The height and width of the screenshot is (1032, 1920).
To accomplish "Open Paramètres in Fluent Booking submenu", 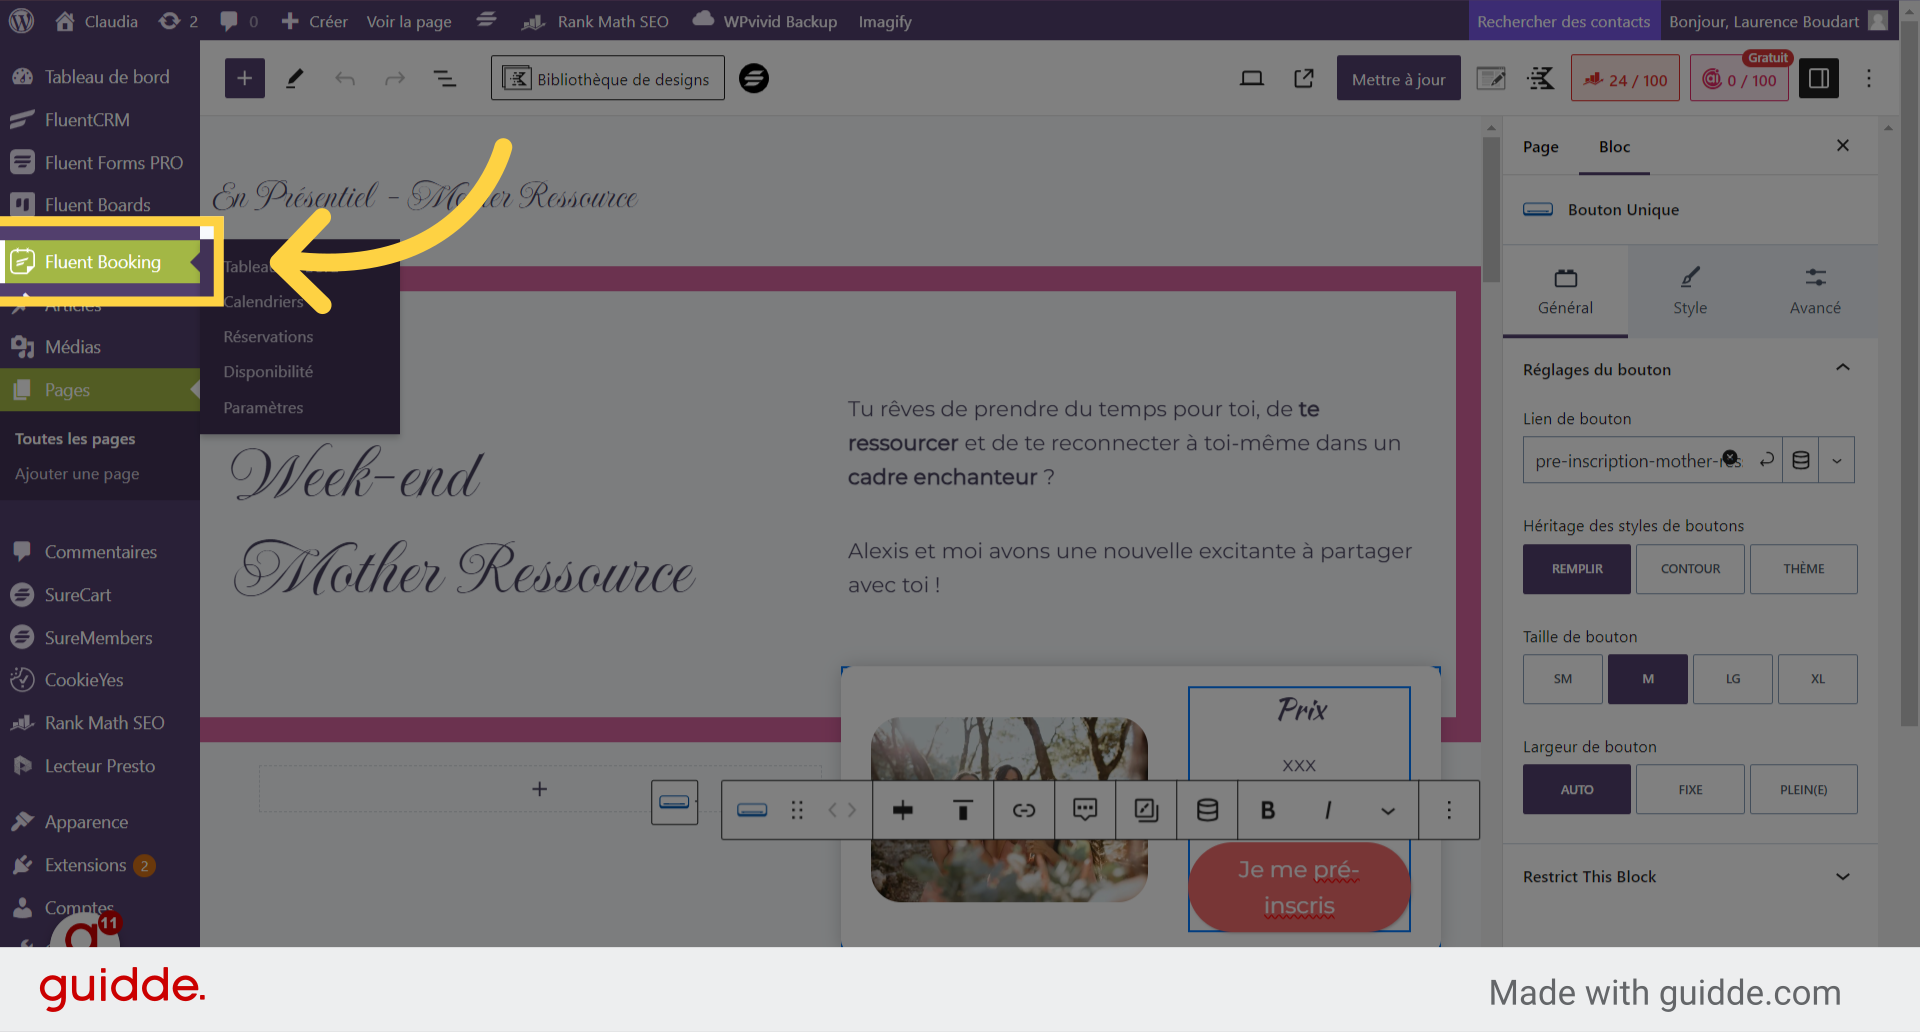I will (x=263, y=408).
